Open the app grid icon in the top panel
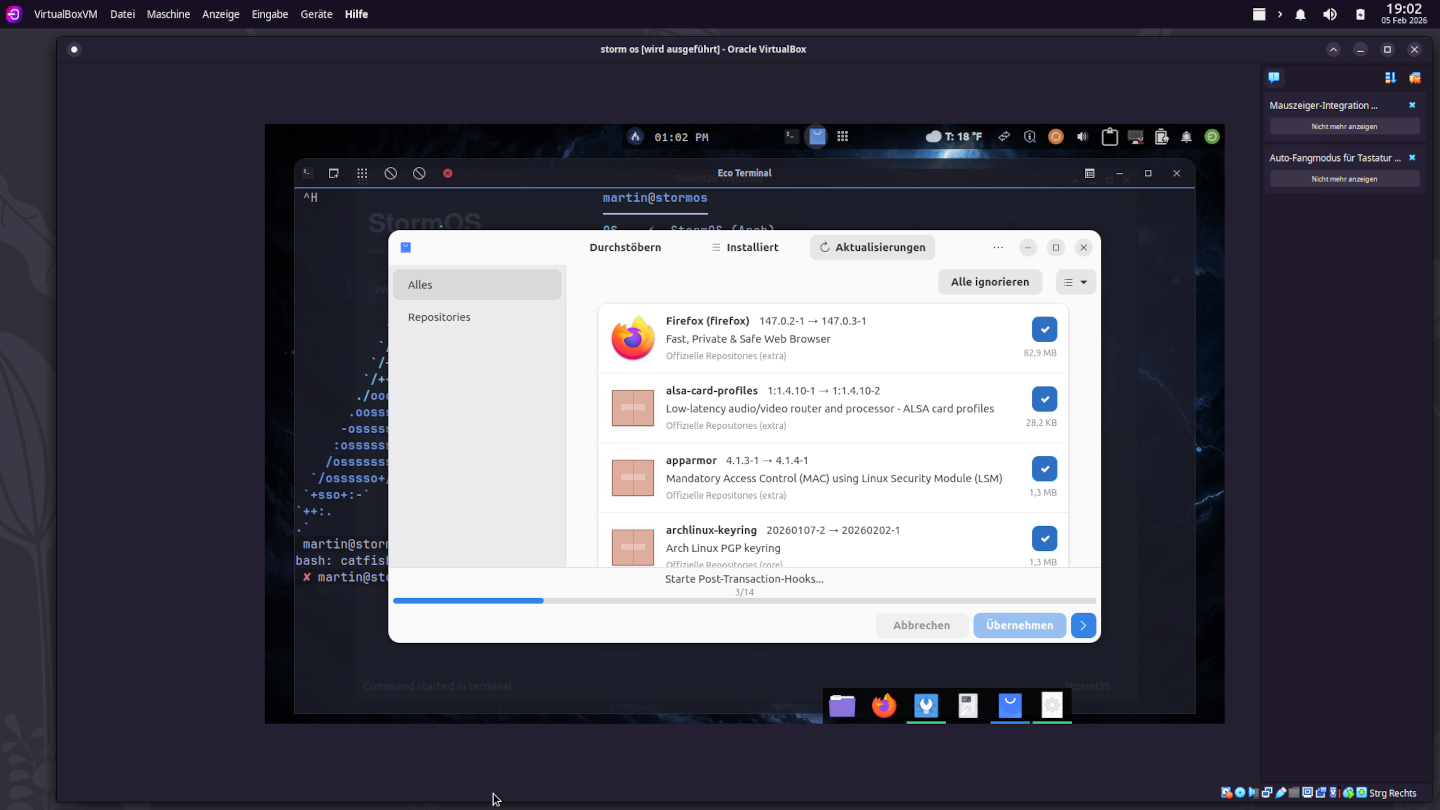This screenshot has width=1440, height=810. [x=843, y=137]
